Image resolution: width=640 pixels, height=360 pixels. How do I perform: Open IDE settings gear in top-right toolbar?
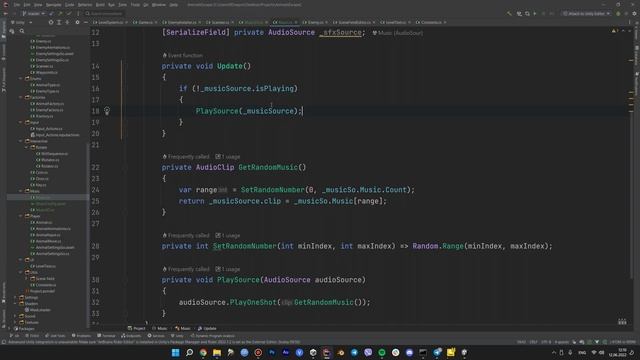pyautogui.click(x=635, y=13)
